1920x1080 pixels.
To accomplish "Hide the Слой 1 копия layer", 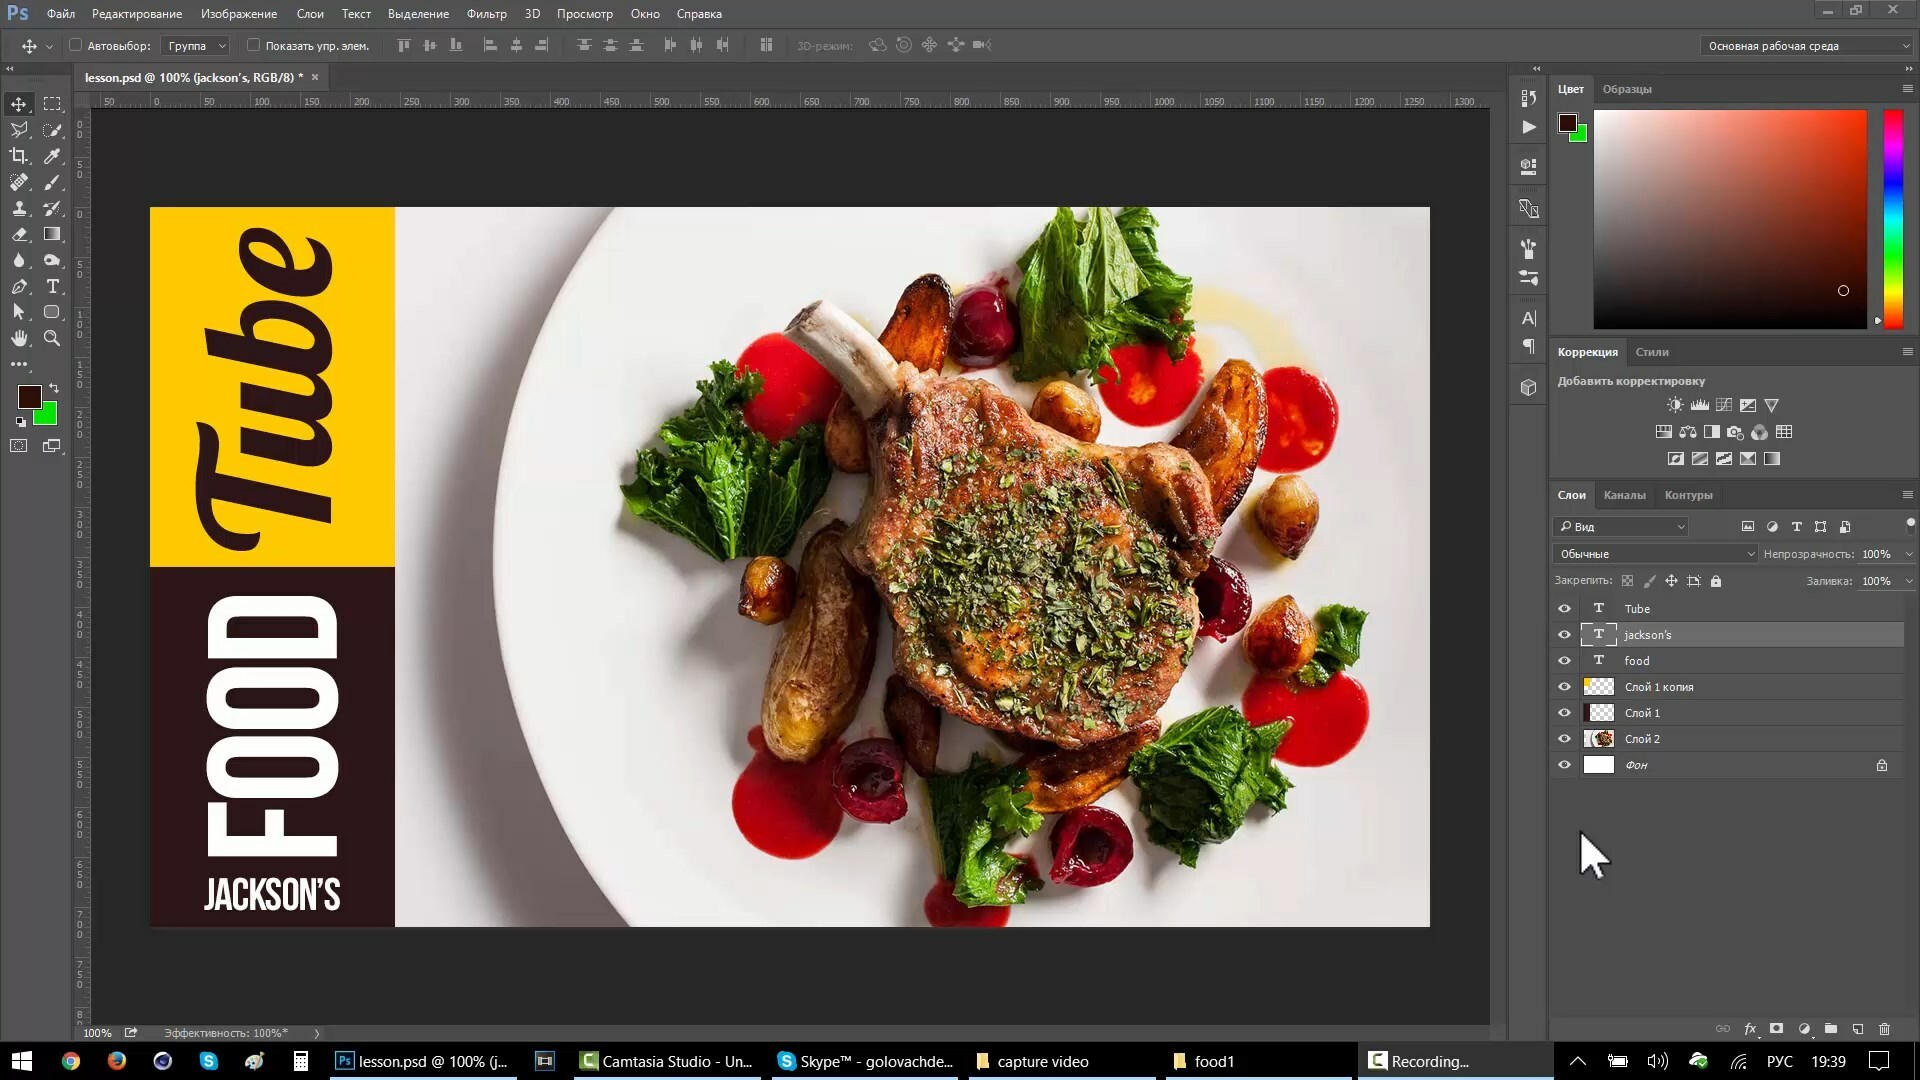I will tap(1565, 686).
